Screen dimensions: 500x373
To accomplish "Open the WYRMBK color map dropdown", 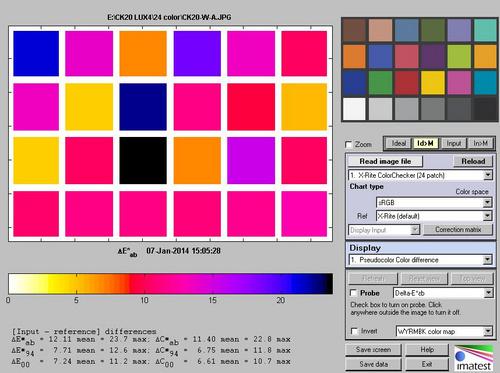I will coord(444,331).
